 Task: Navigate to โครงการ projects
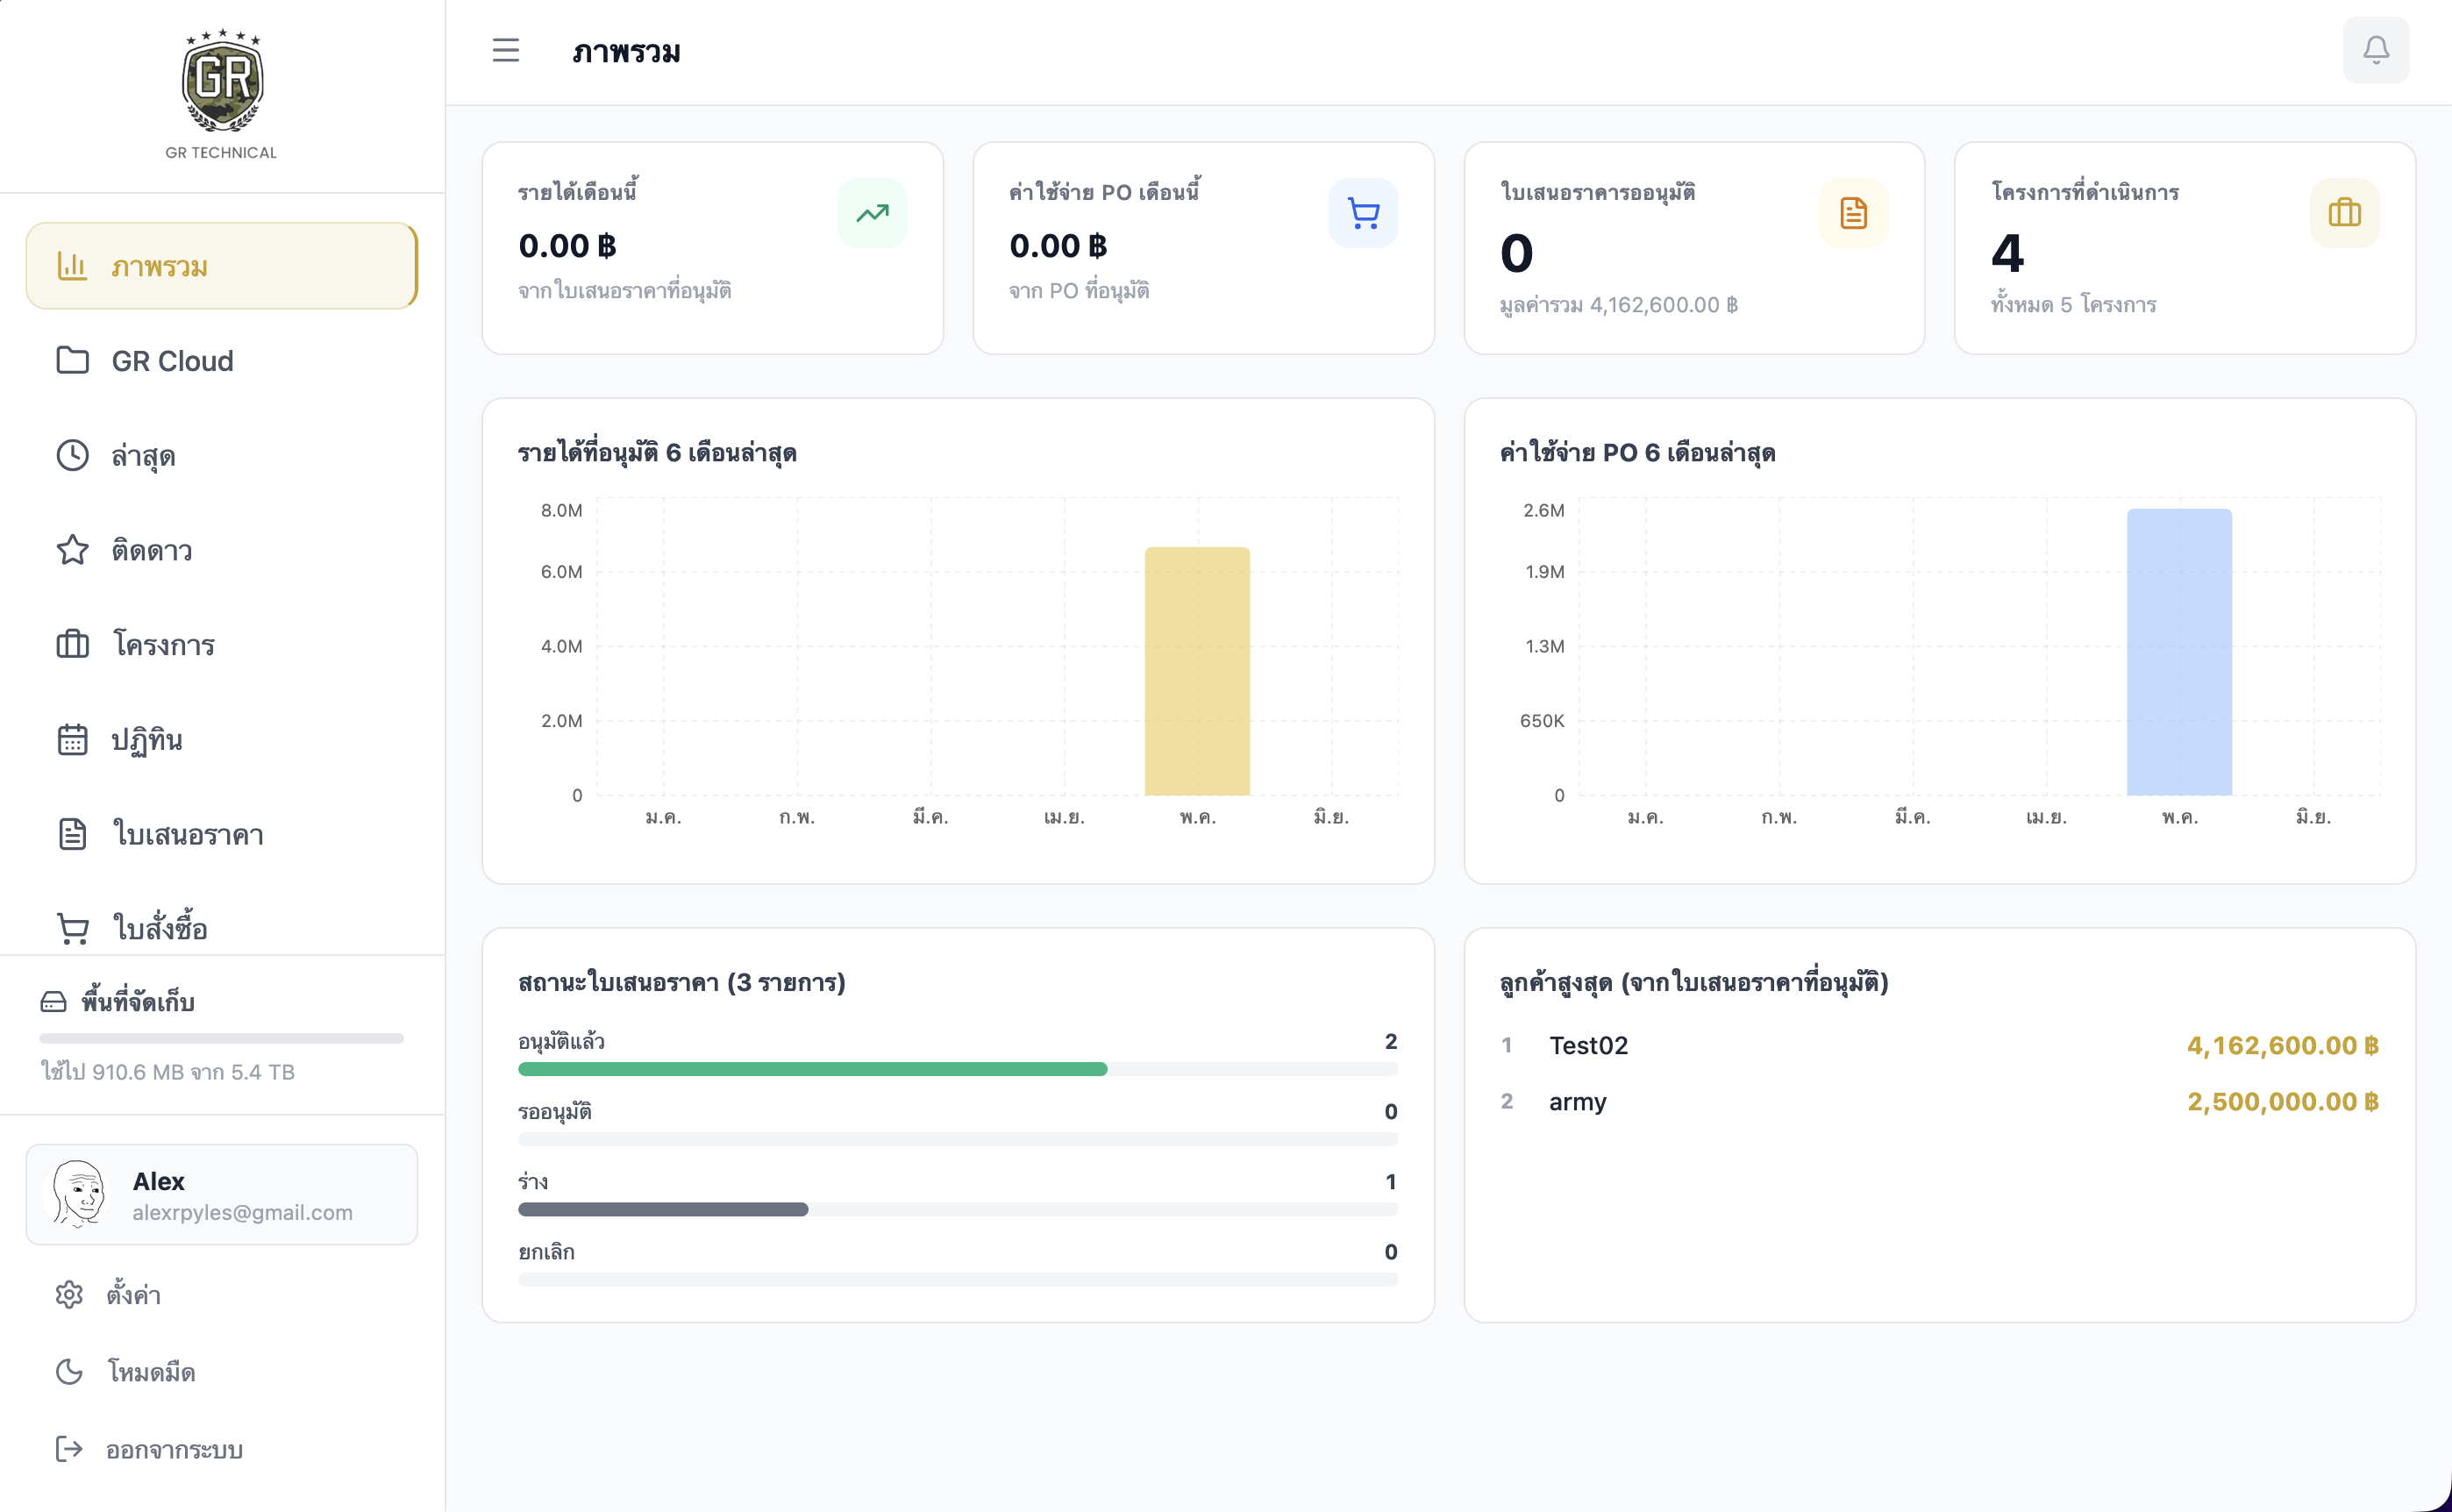point(222,644)
